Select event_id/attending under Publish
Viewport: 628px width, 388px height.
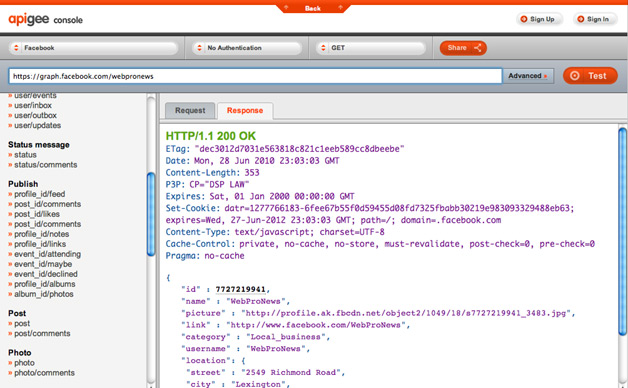click(47, 254)
